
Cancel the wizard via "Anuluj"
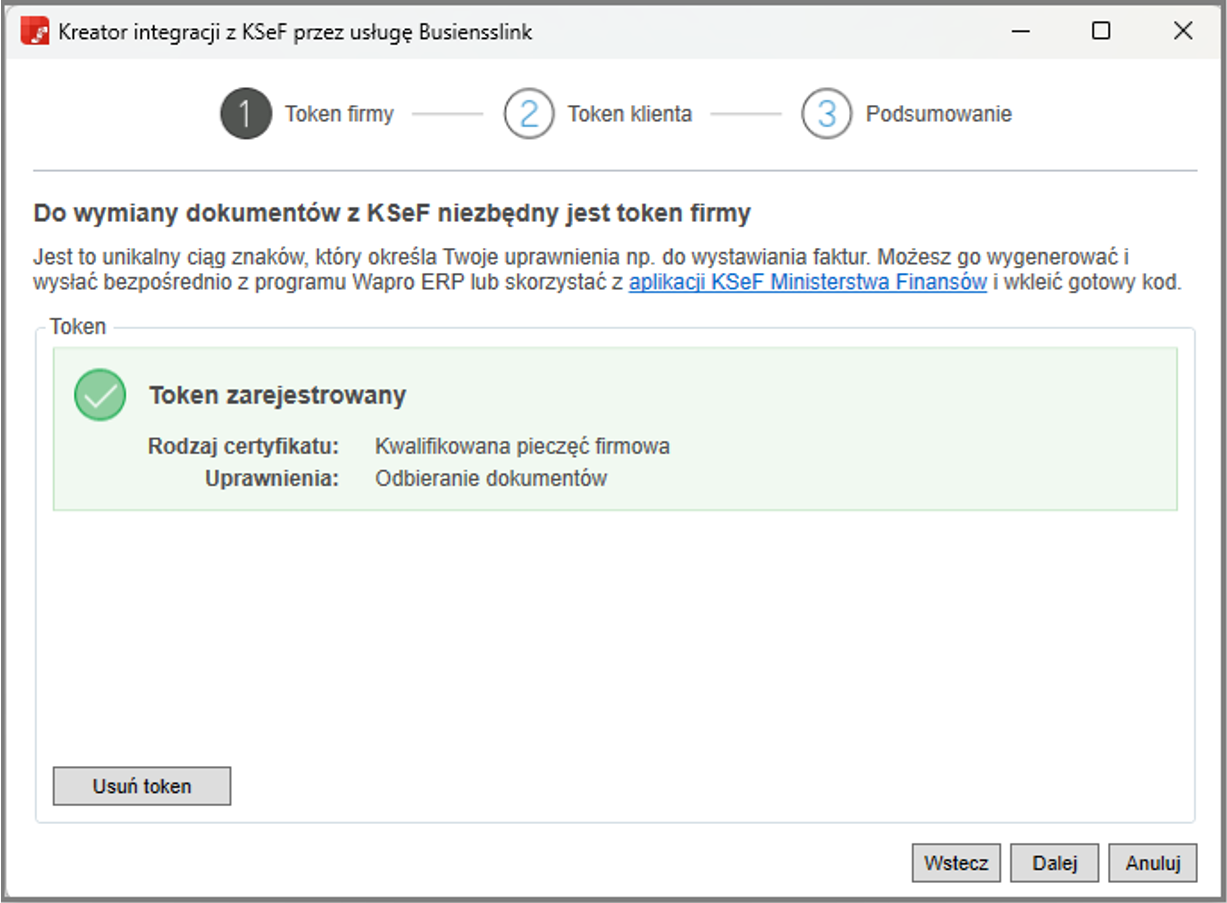pyautogui.click(x=1152, y=864)
